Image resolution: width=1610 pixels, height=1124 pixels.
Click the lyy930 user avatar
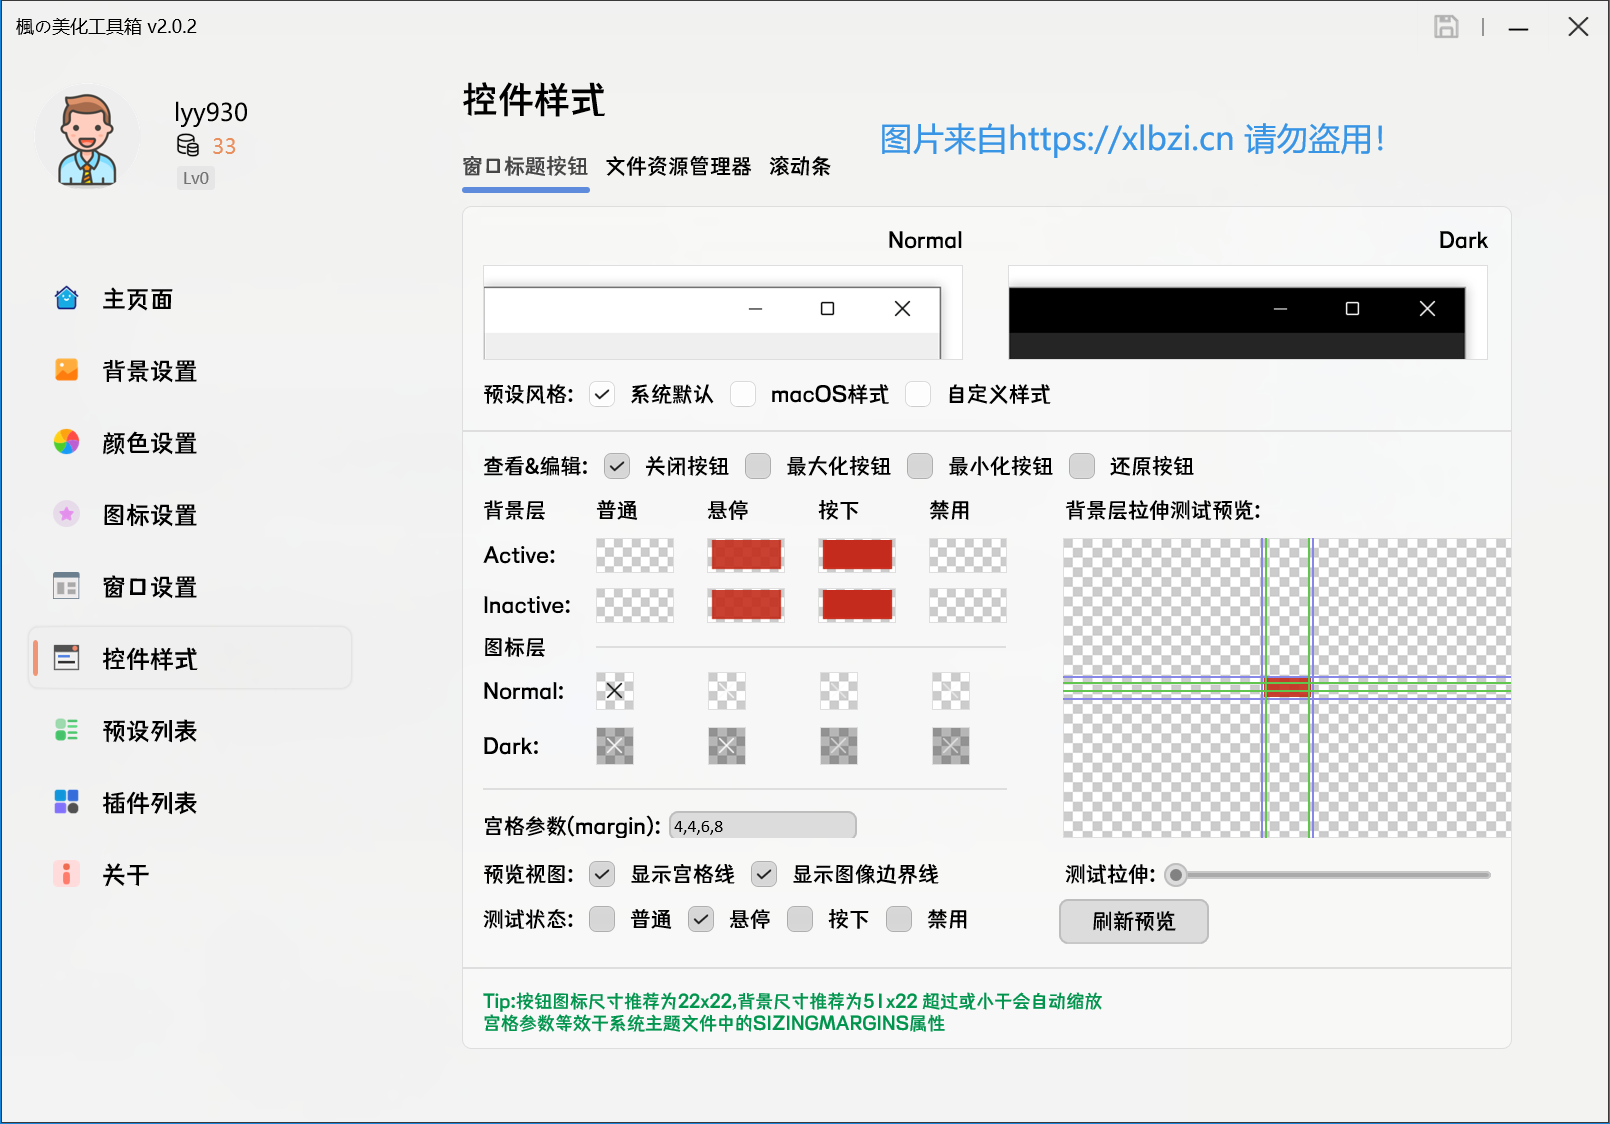coord(87,137)
